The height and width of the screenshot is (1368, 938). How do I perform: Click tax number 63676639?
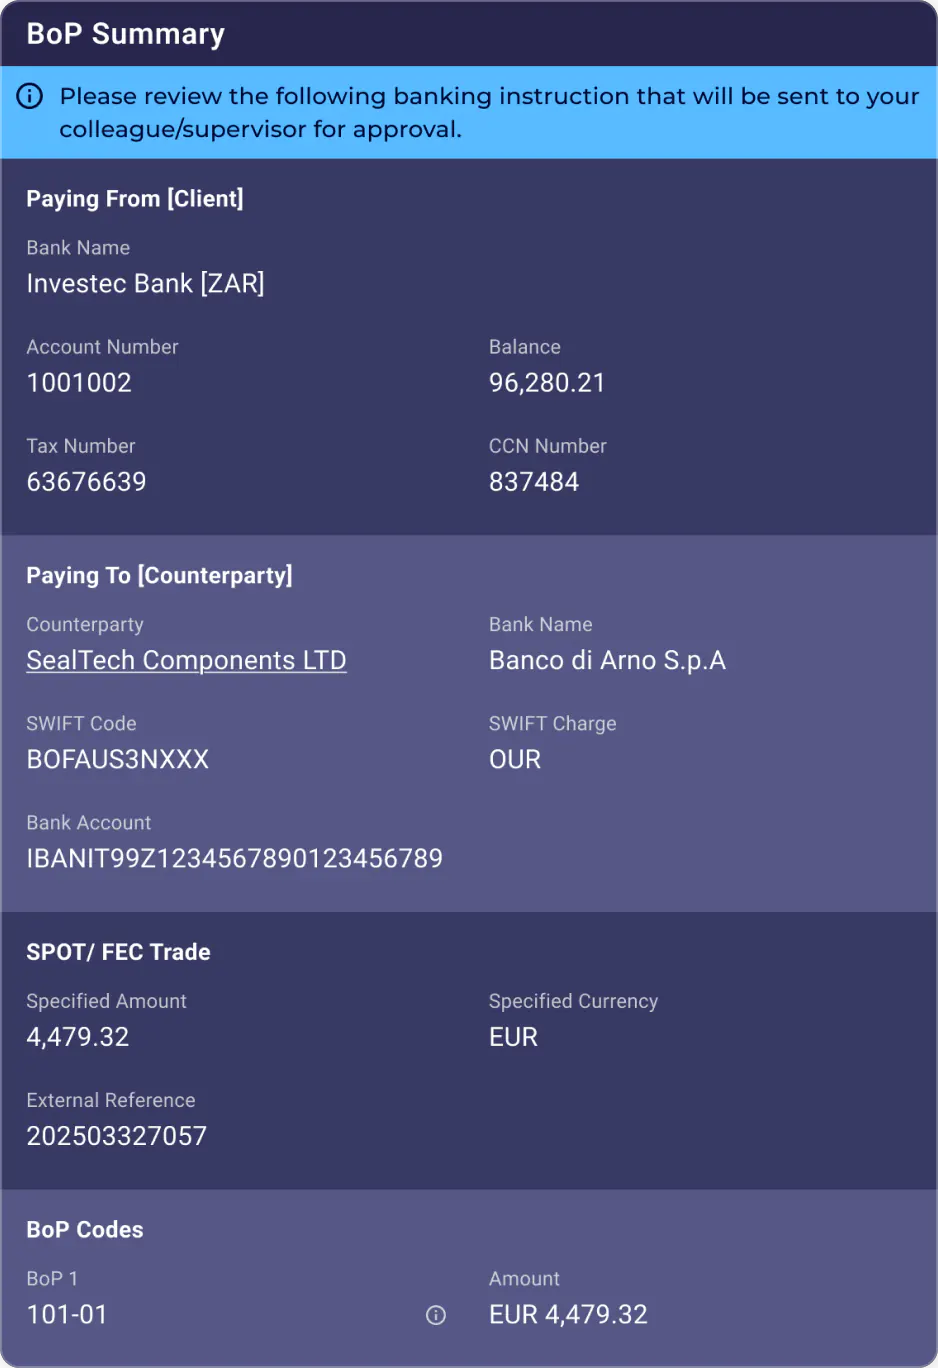click(86, 481)
